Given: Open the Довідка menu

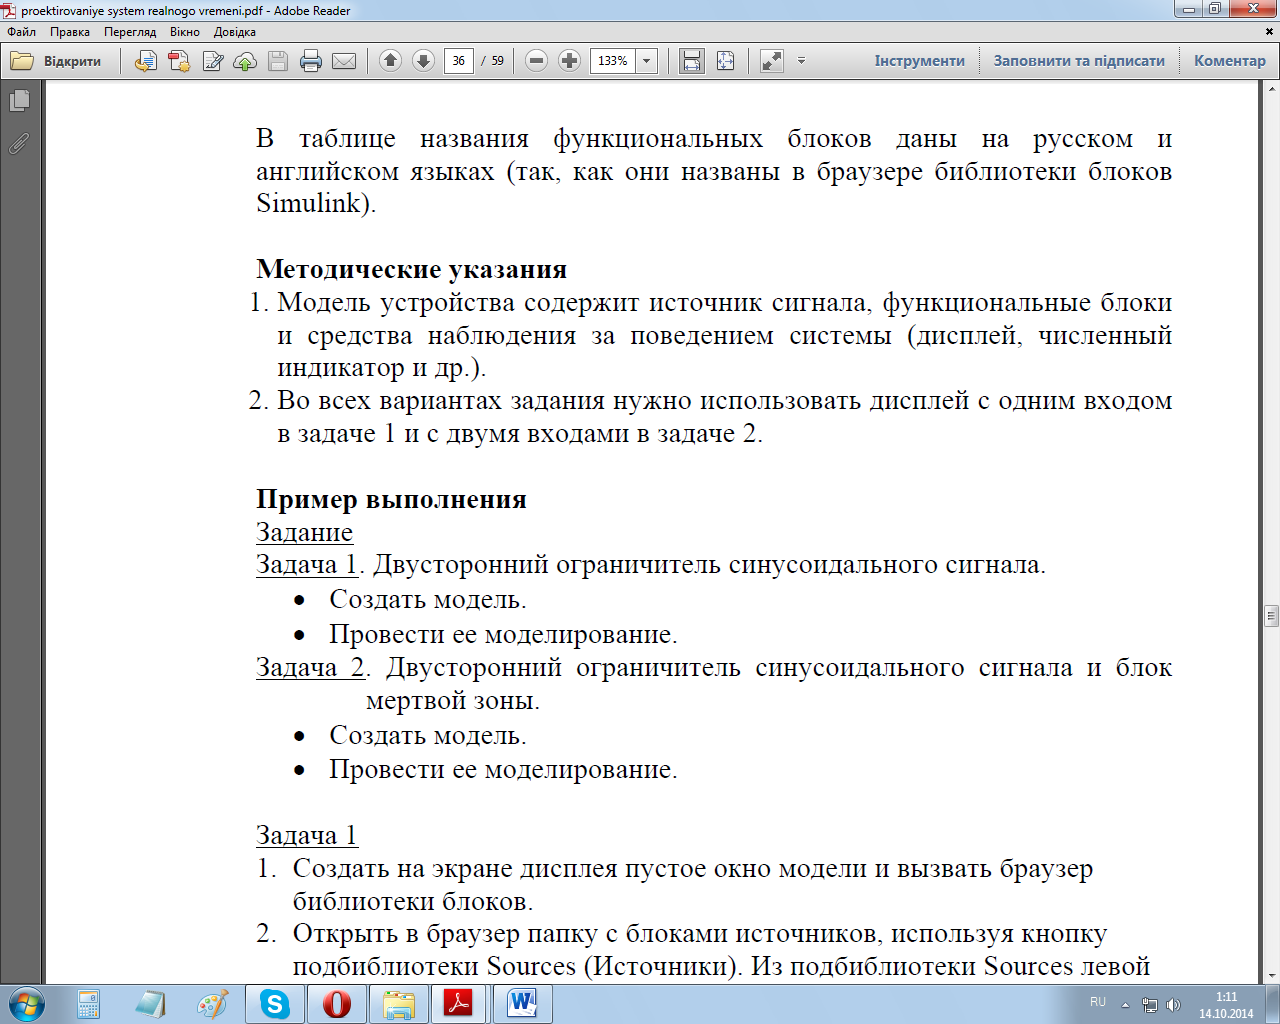Looking at the screenshot, I should tap(235, 32).
